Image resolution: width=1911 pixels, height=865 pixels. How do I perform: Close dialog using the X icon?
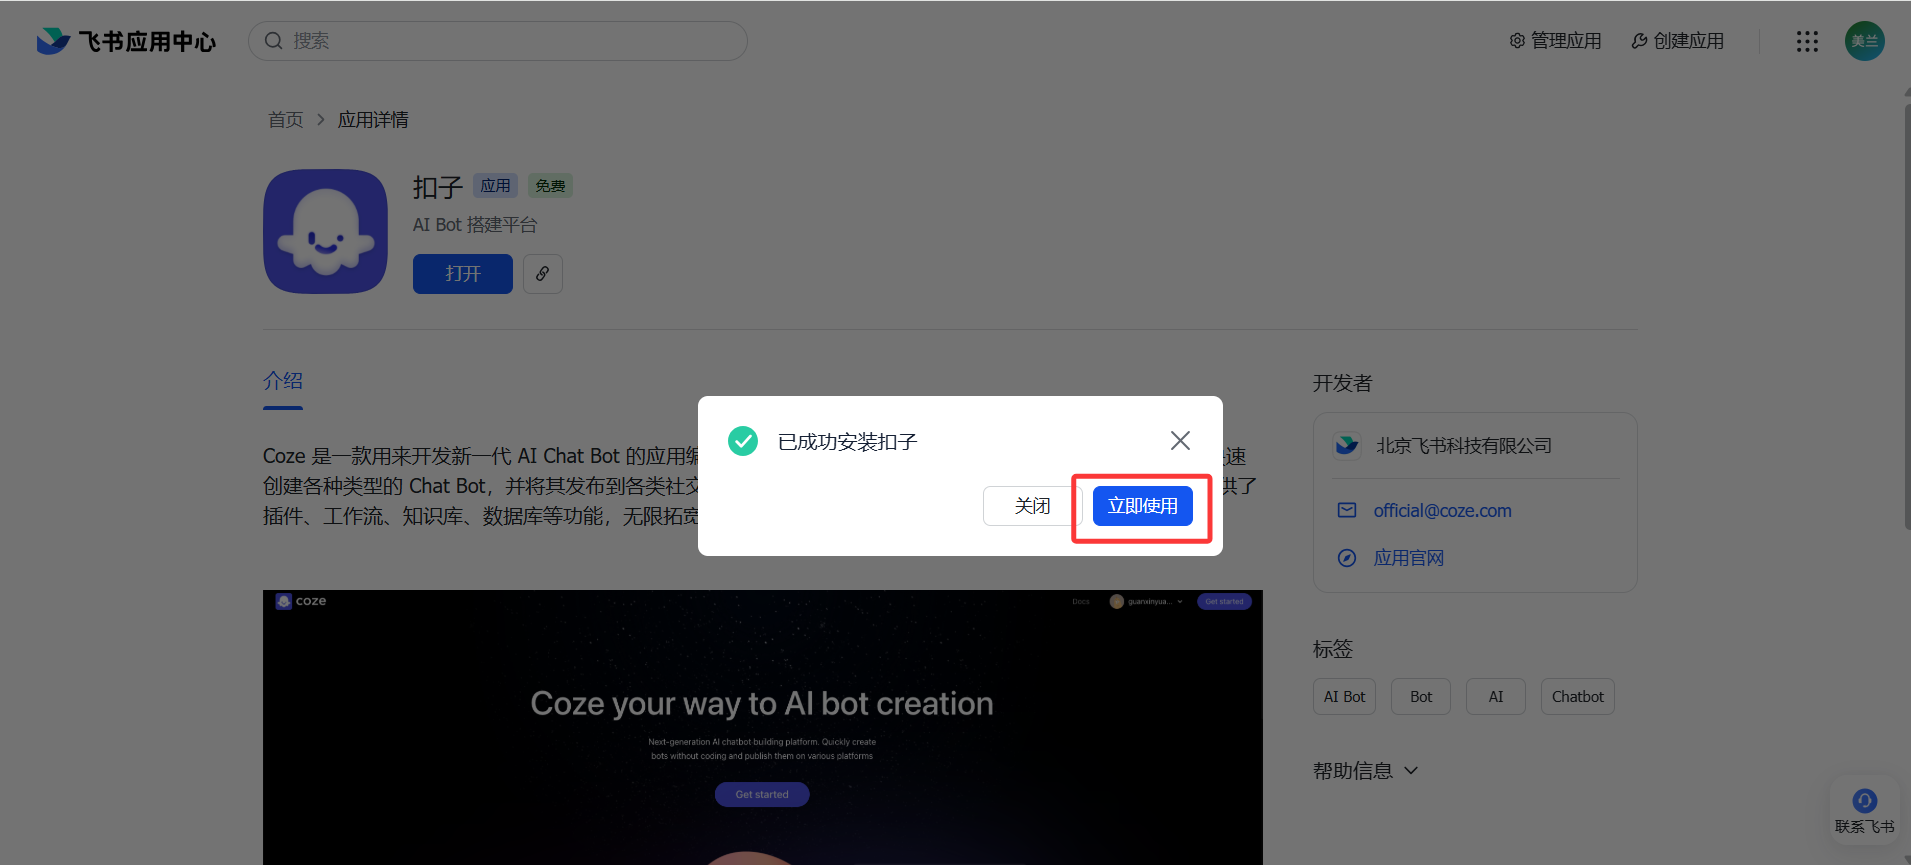pyautogui.click(x=1180, y=441)
